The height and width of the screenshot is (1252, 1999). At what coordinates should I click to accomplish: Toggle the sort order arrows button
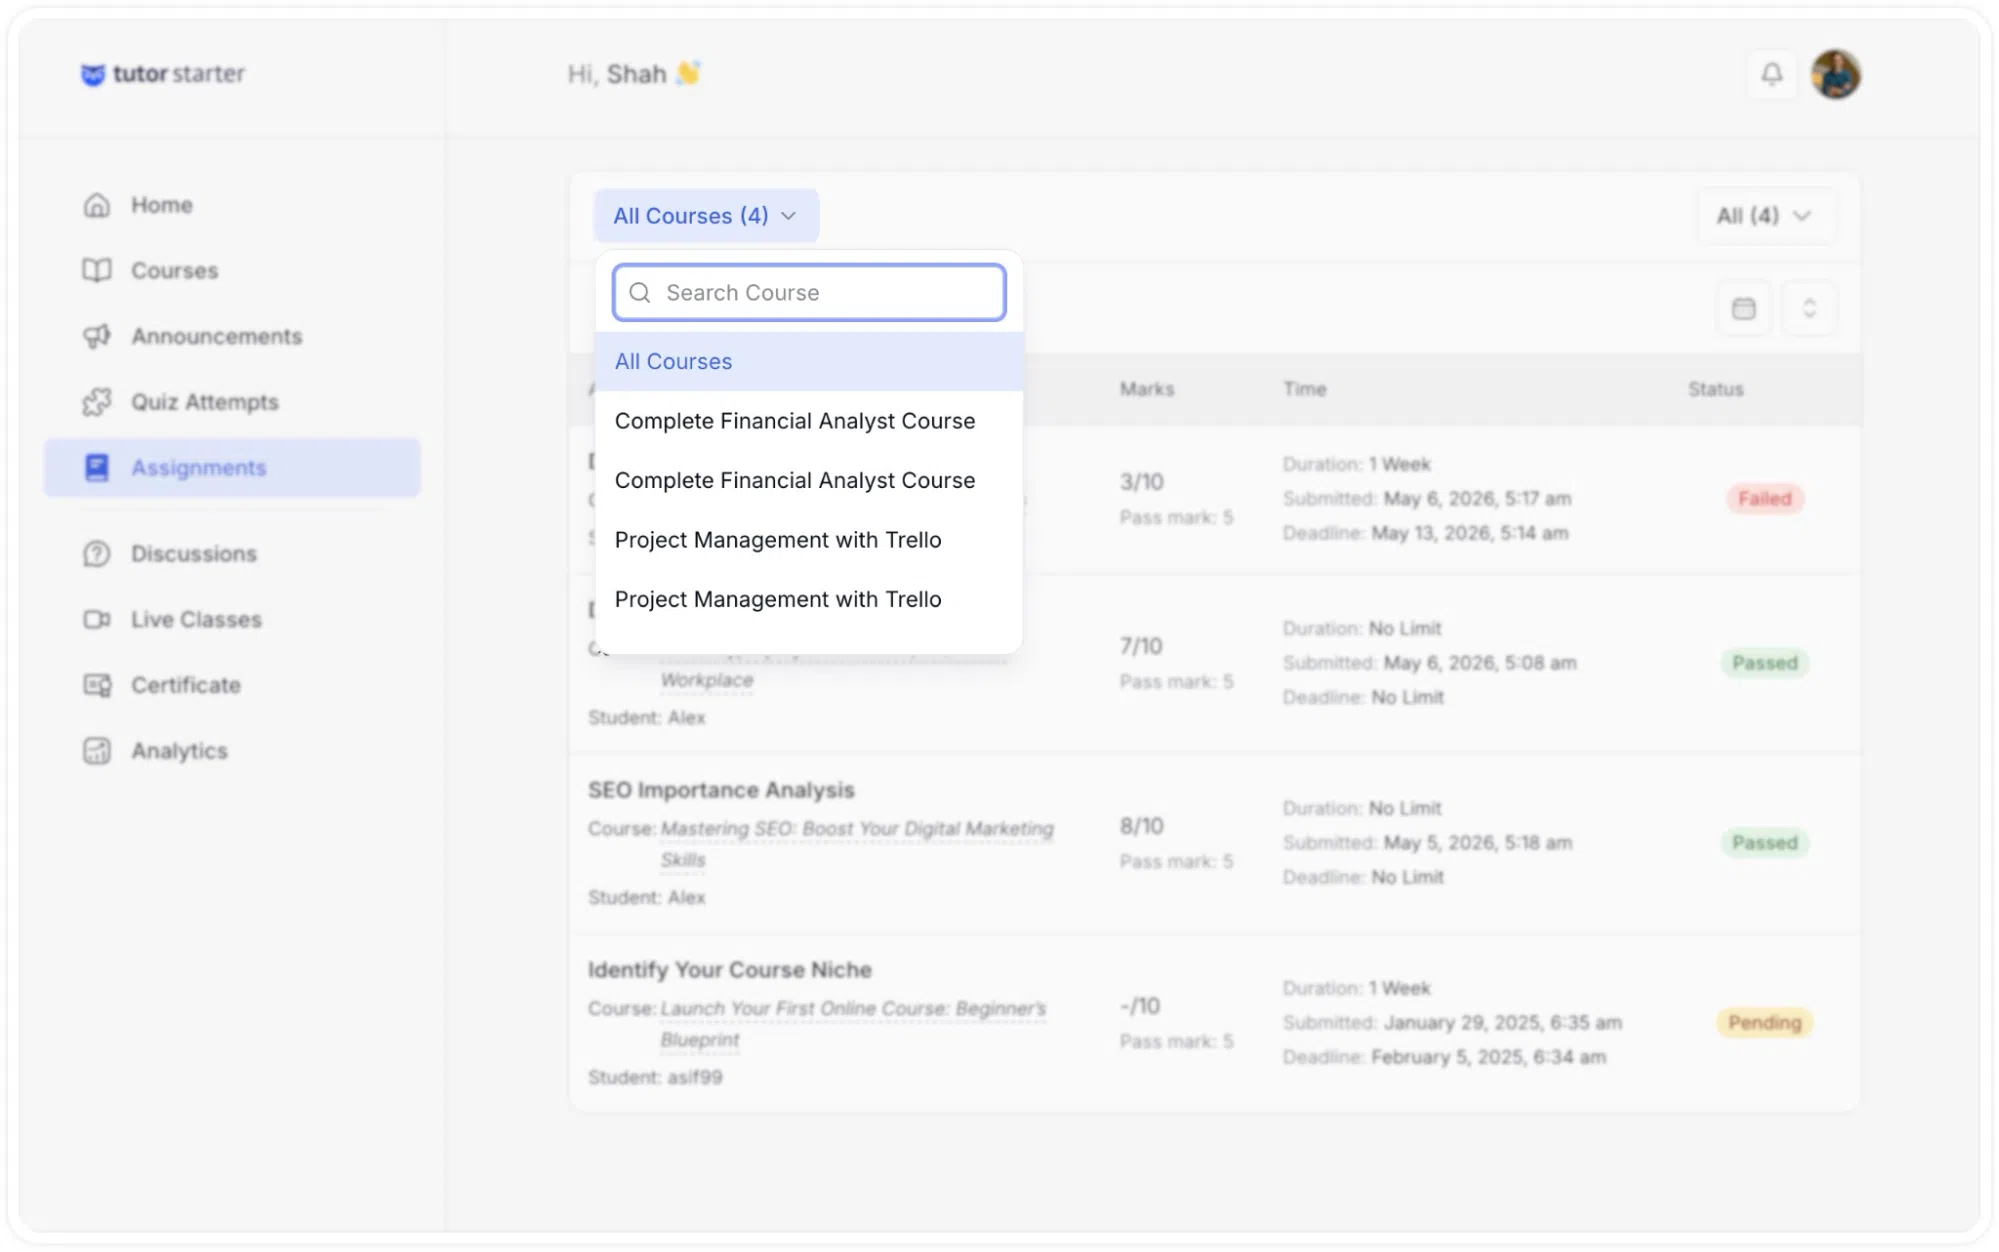[1809, 308]
